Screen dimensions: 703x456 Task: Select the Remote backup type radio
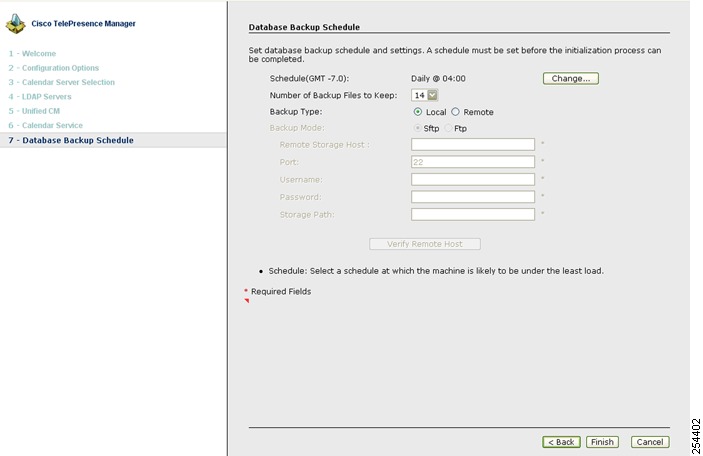click(x=456, y=112)
